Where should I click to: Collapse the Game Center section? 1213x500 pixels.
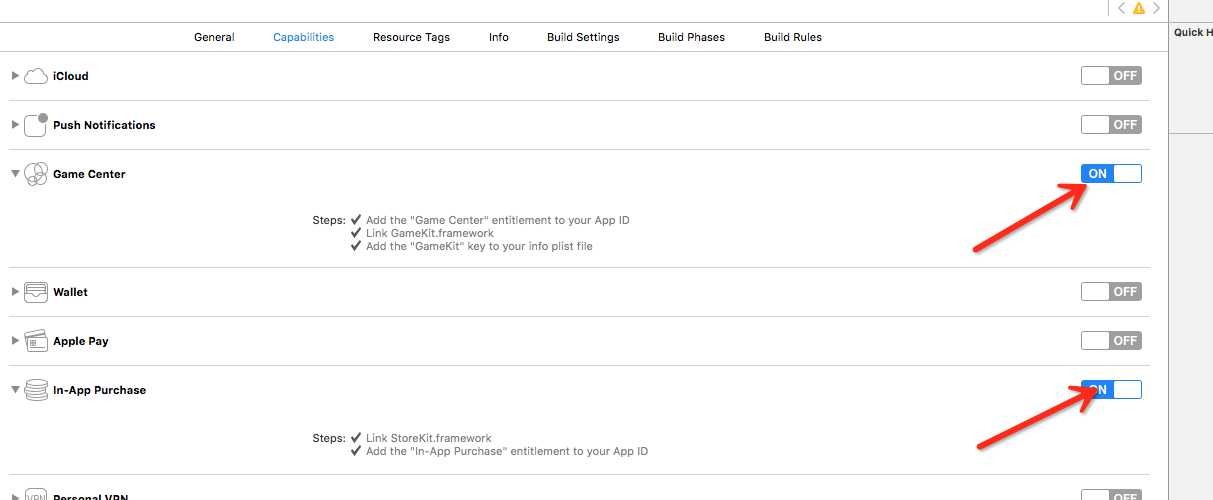coord(15,174)
